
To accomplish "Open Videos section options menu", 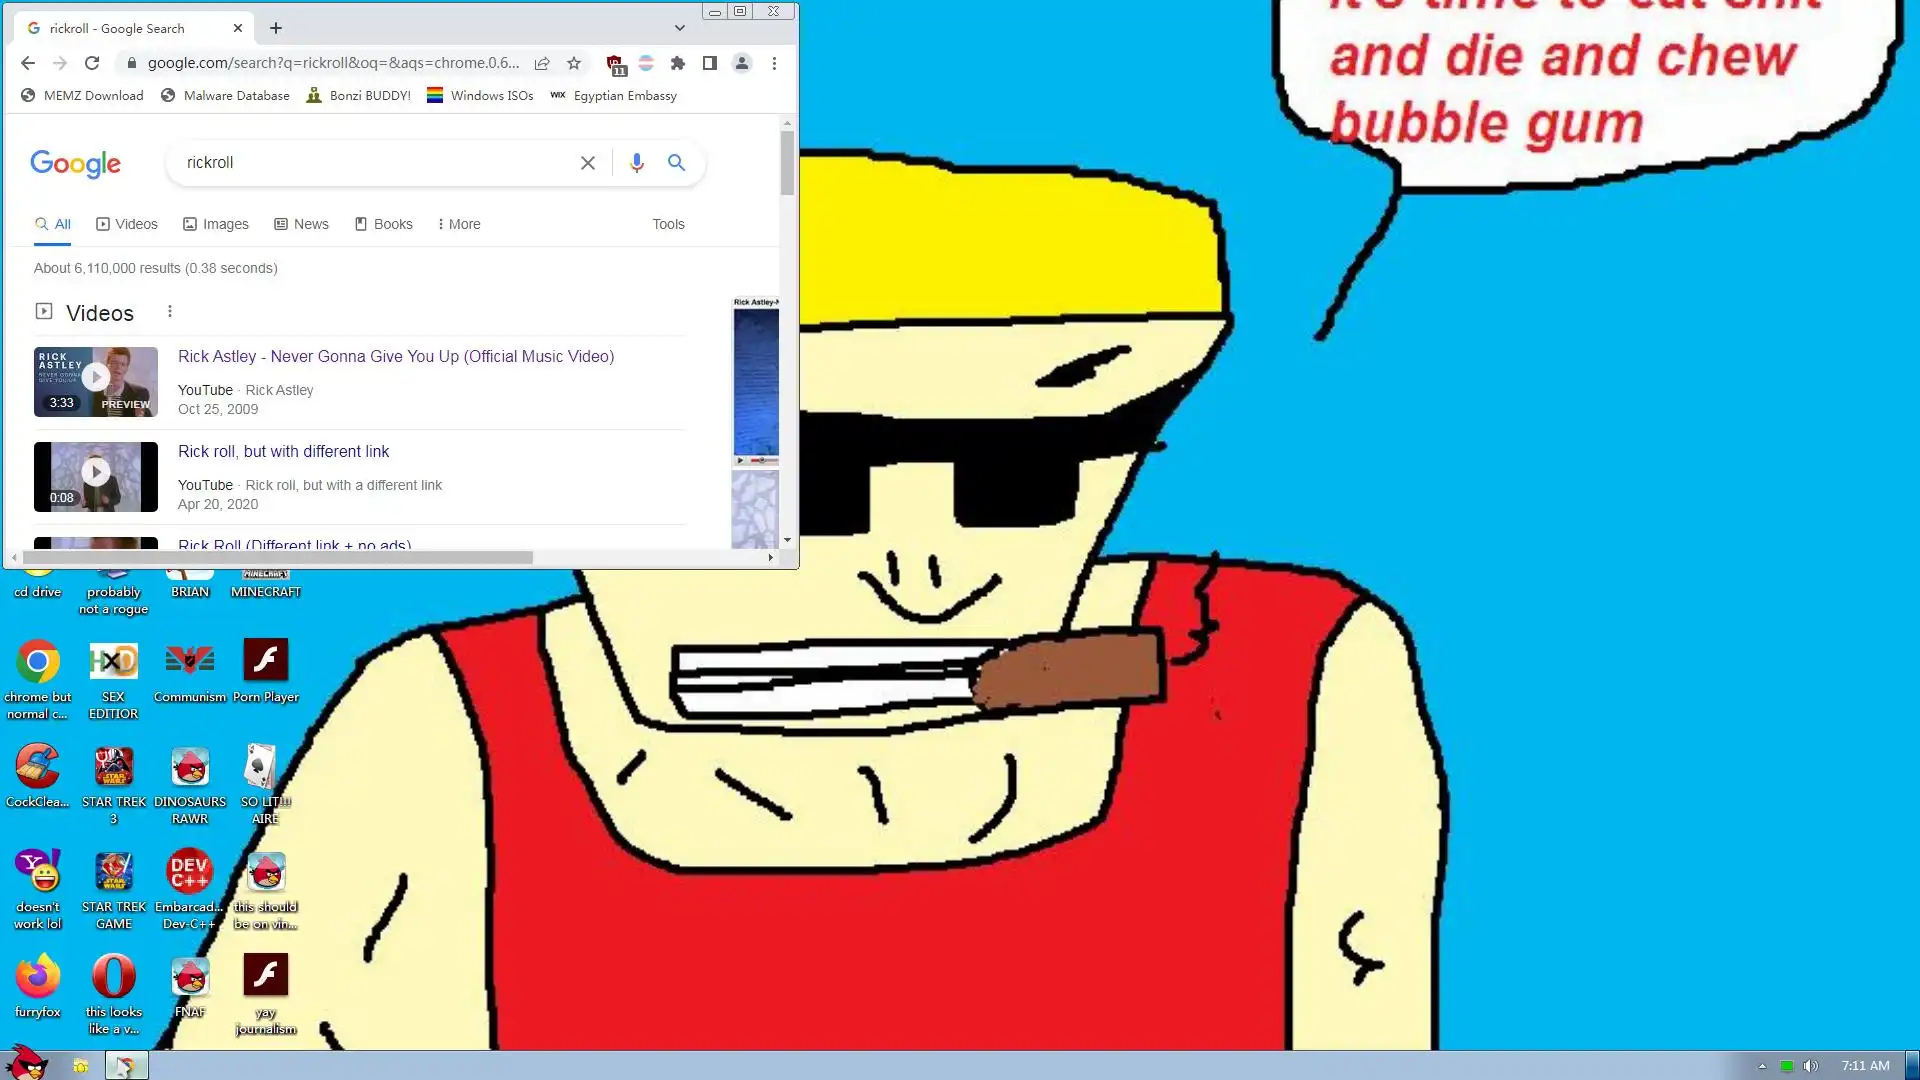I will (x=170, y=312).
